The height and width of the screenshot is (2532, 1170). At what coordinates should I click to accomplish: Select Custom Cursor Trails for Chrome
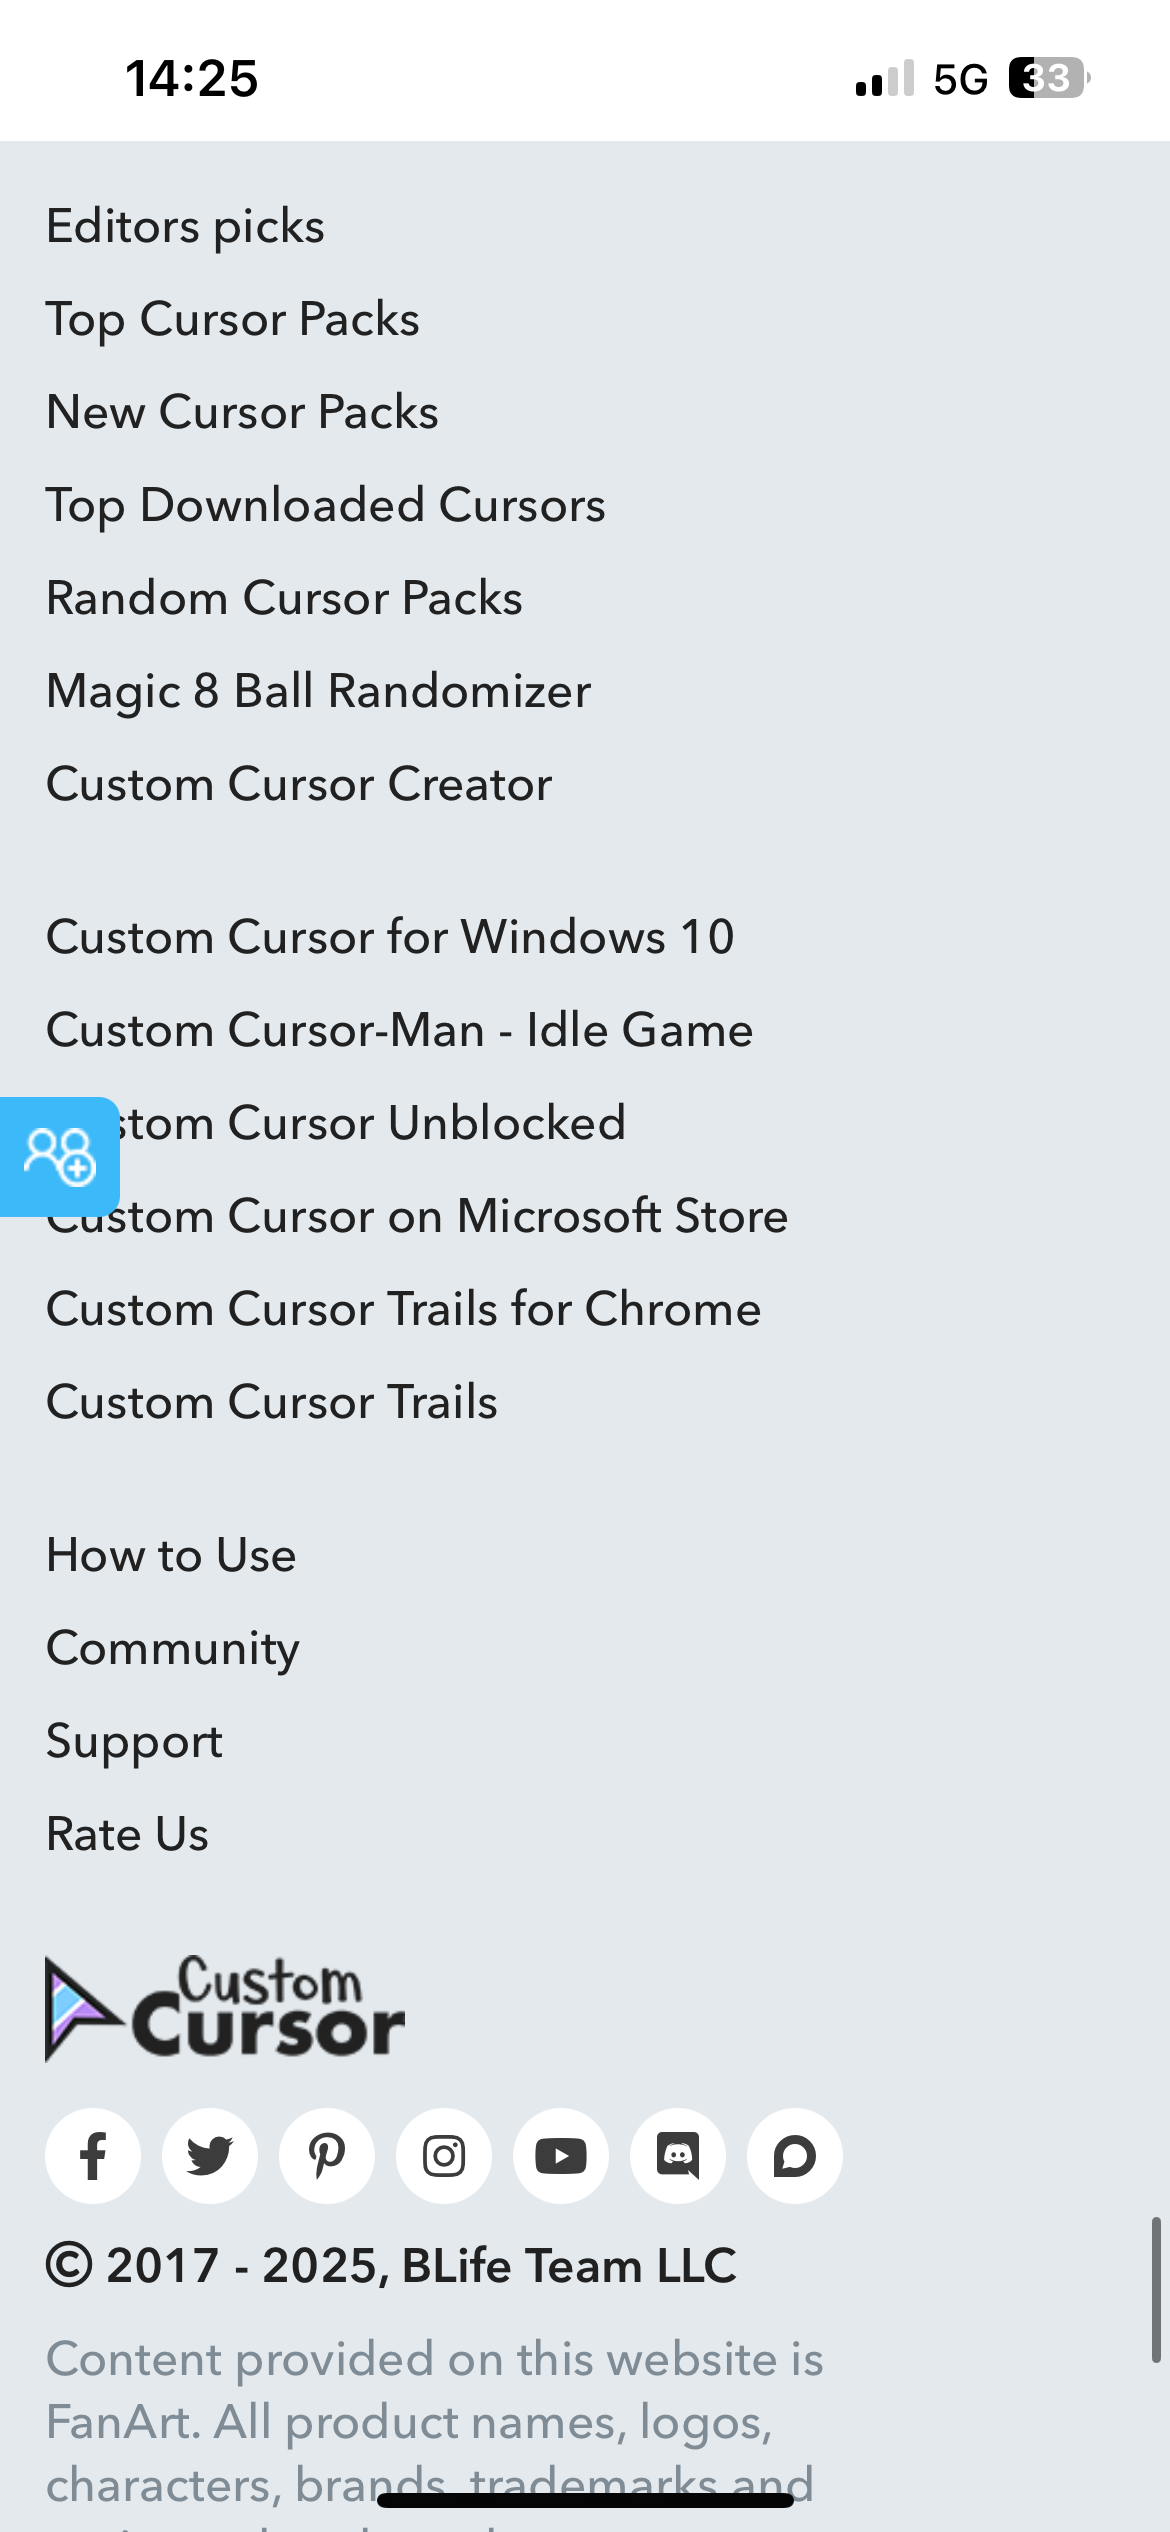point(404,1309)
